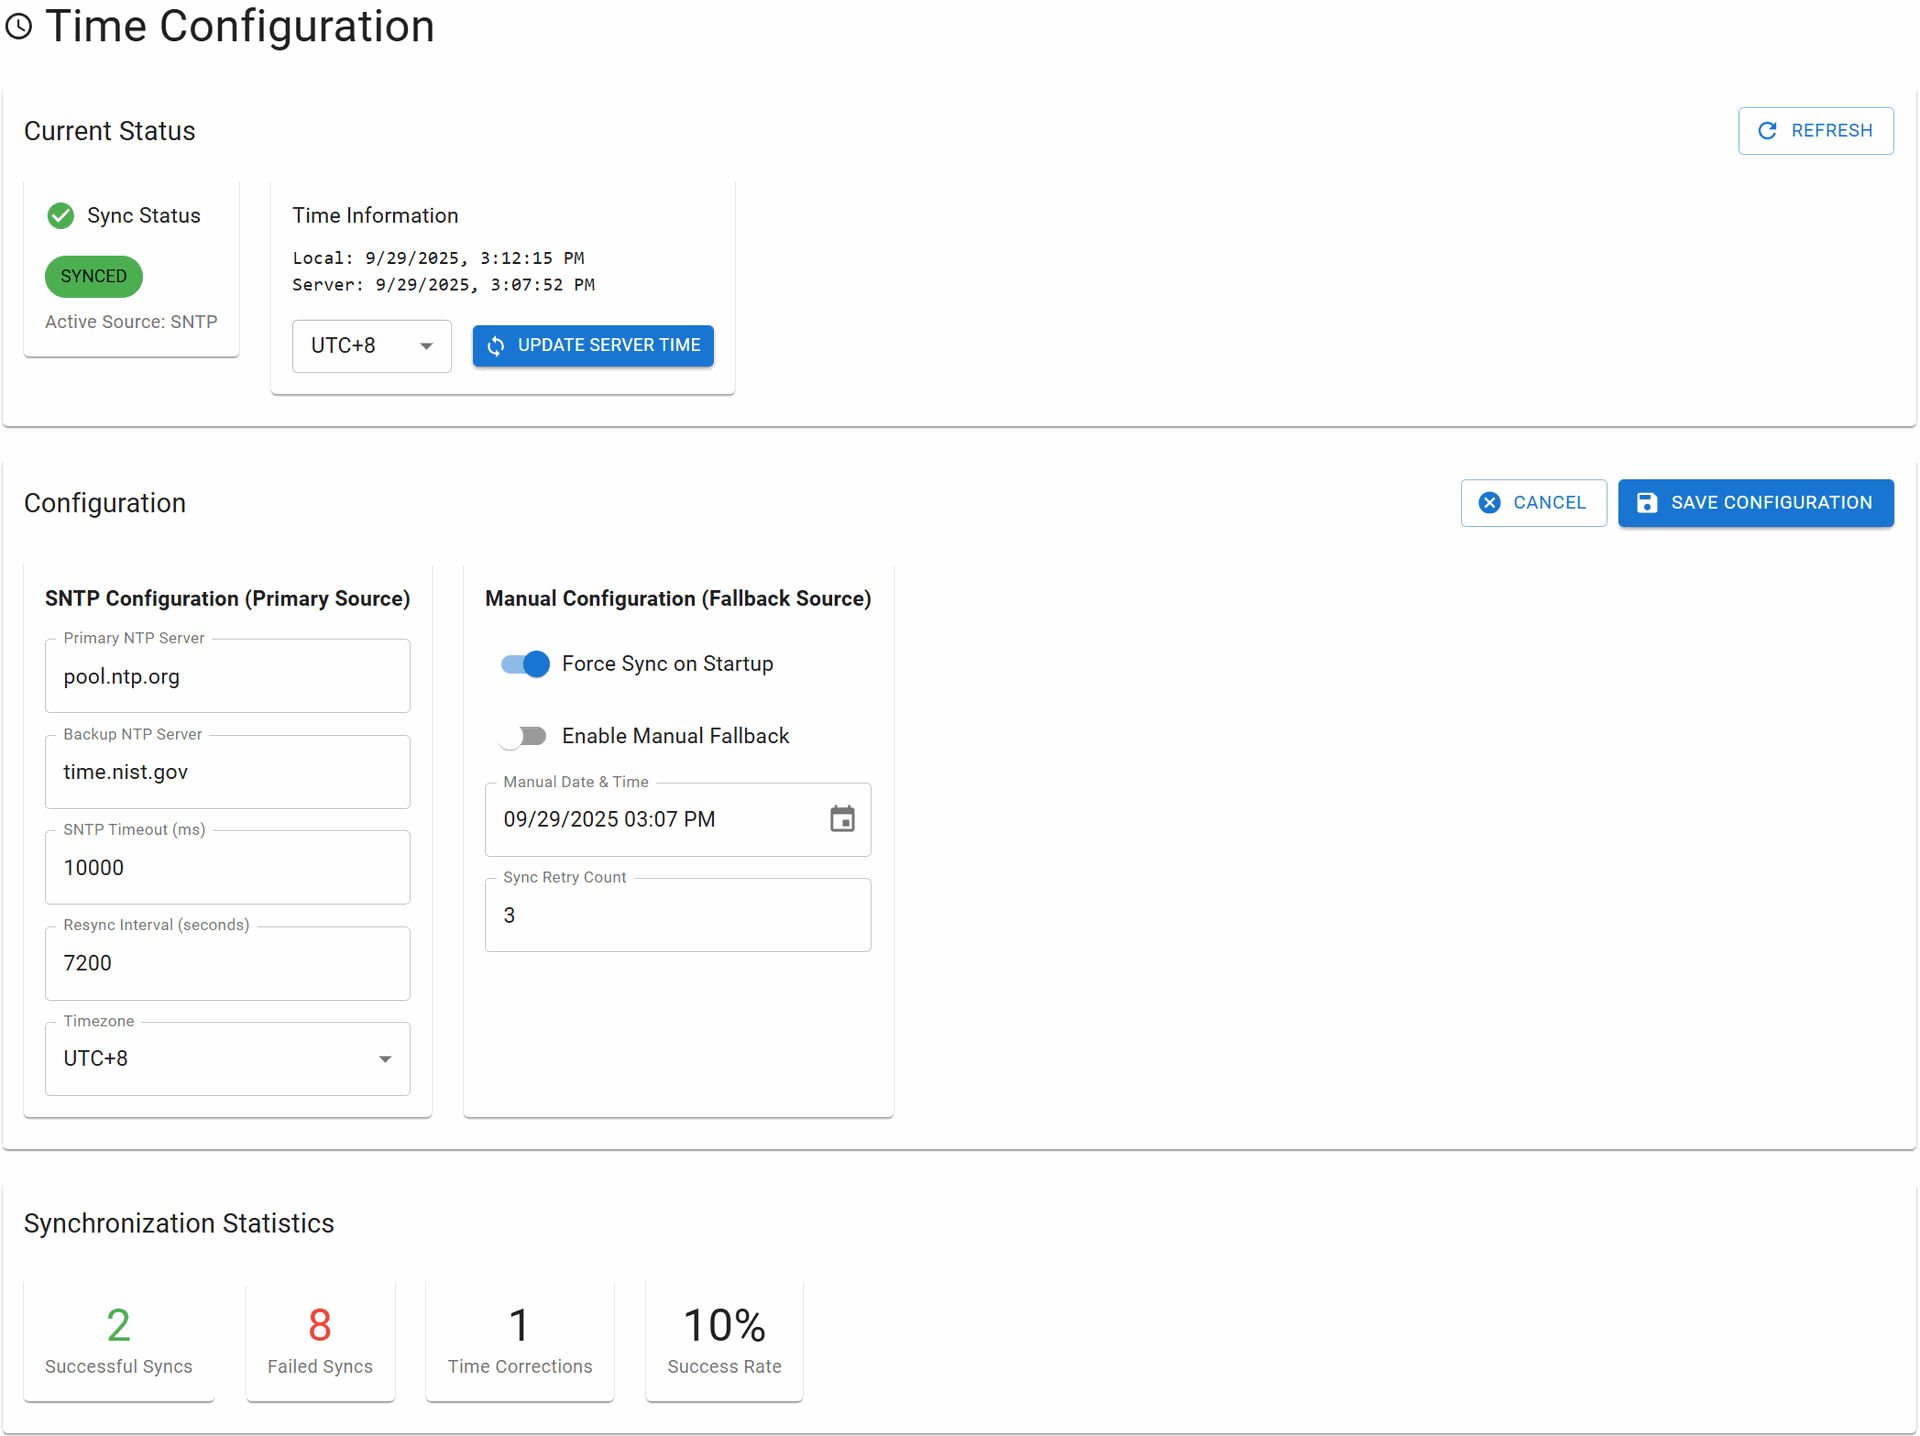Click the Cancel button

[x=1533, y=503]
